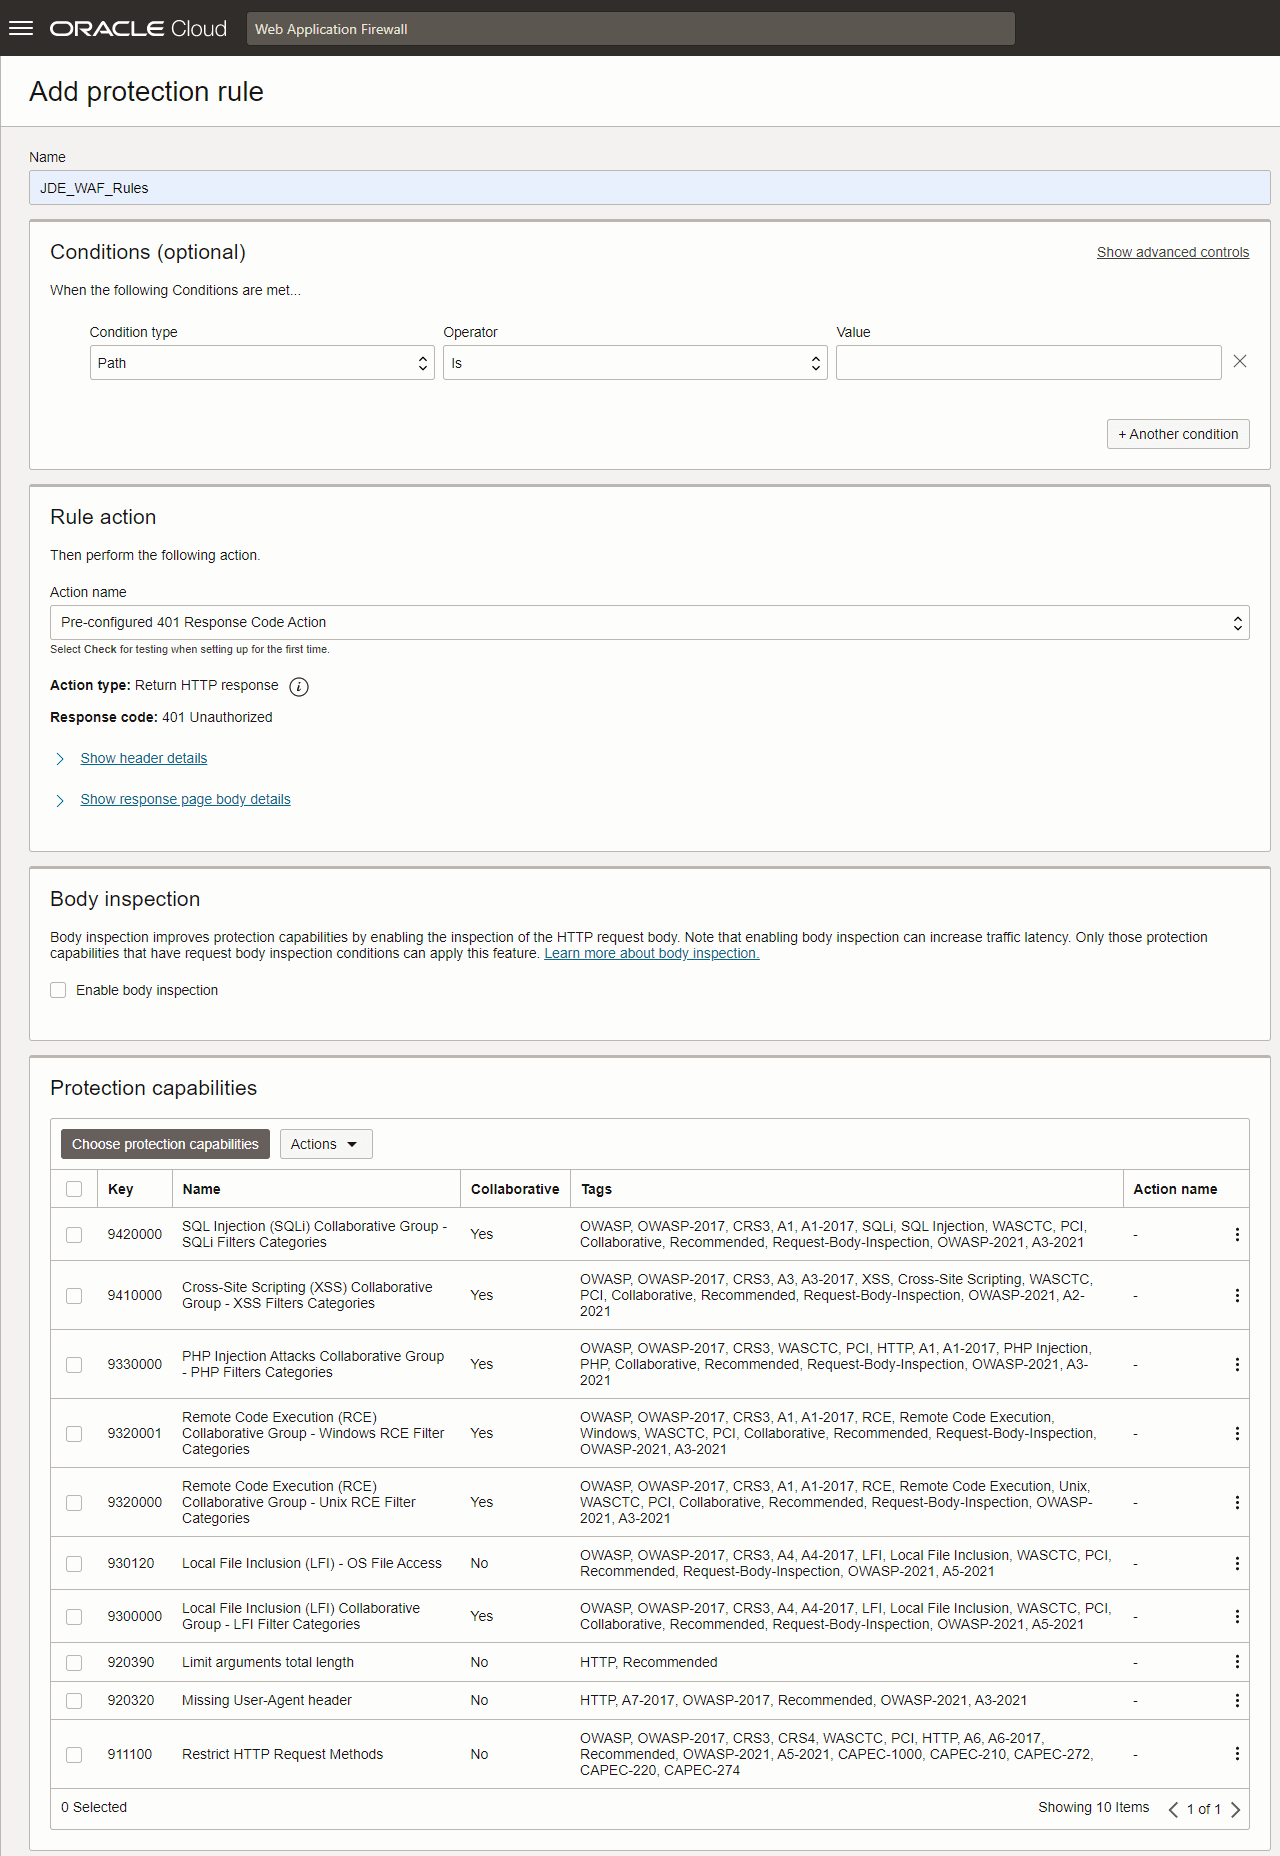
Task: Select SQL Injection row checkbox
Action: pos(74,1235)
